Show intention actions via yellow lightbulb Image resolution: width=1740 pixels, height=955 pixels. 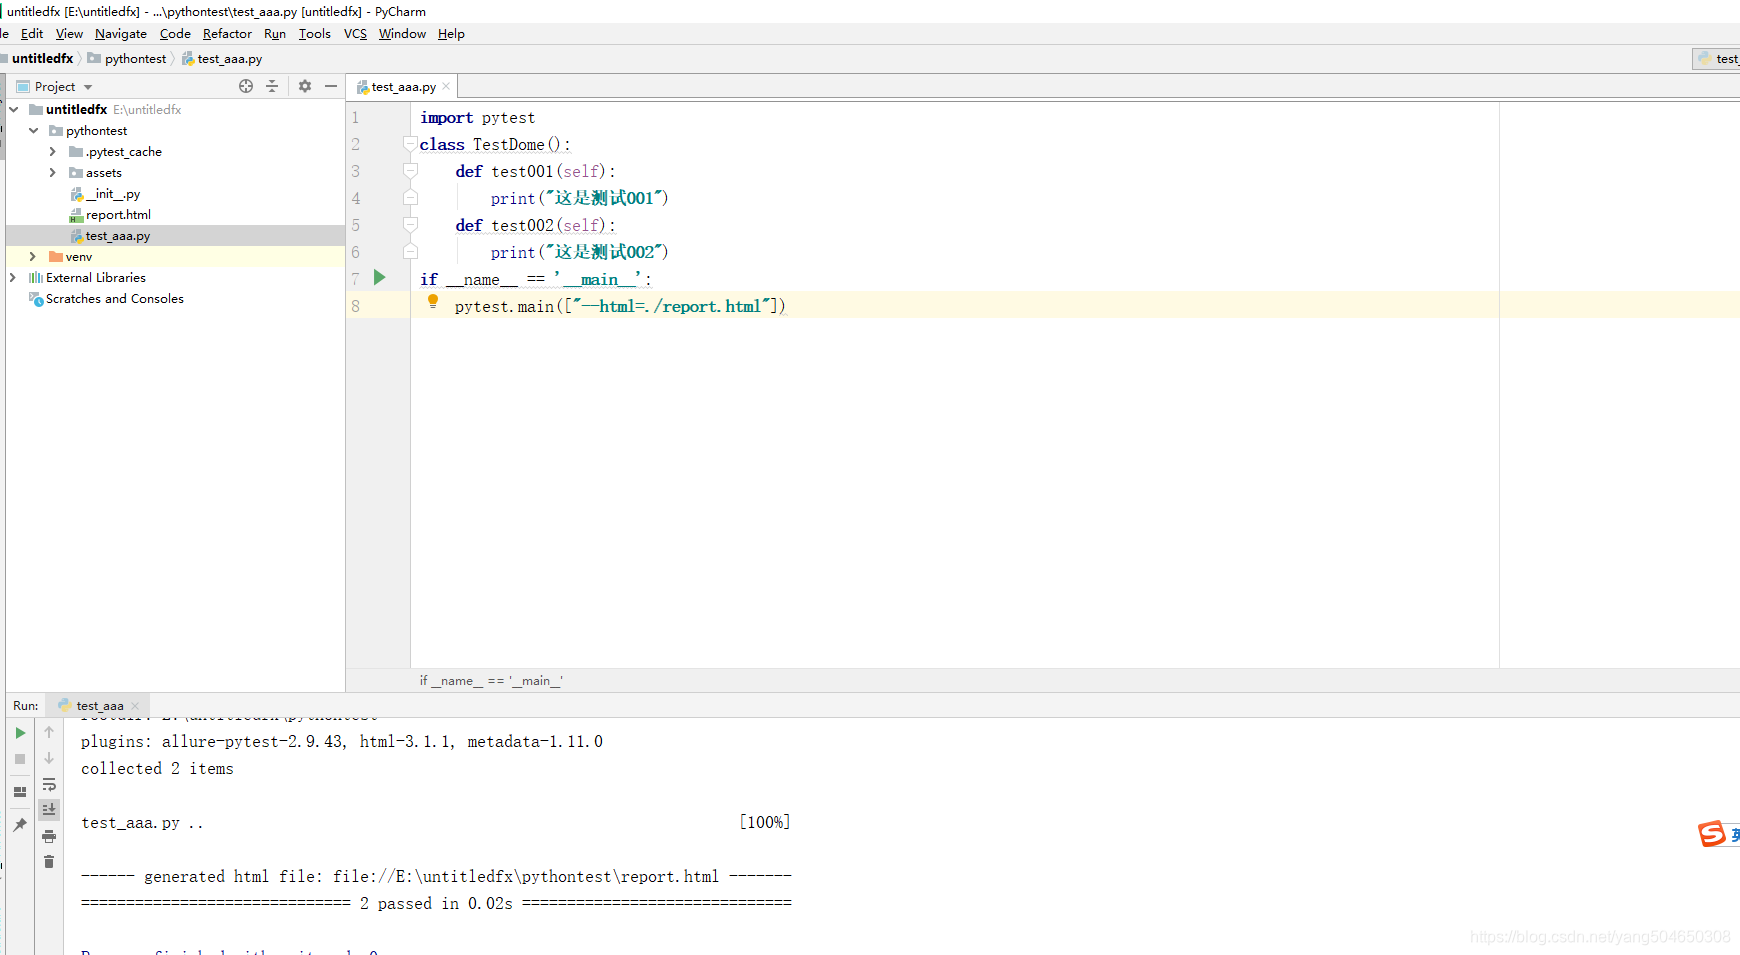coord(433,301)
